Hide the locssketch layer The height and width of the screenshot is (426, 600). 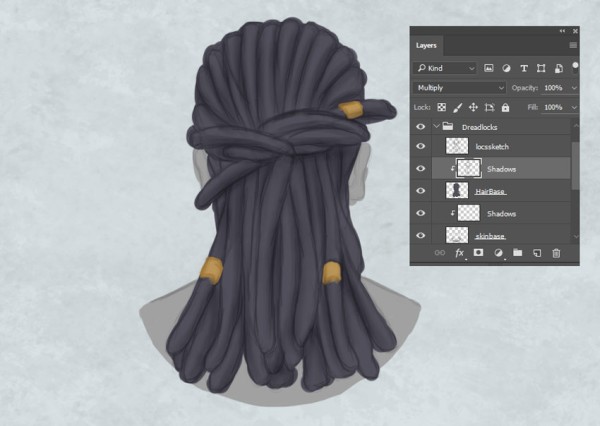(x=421, y=146)
